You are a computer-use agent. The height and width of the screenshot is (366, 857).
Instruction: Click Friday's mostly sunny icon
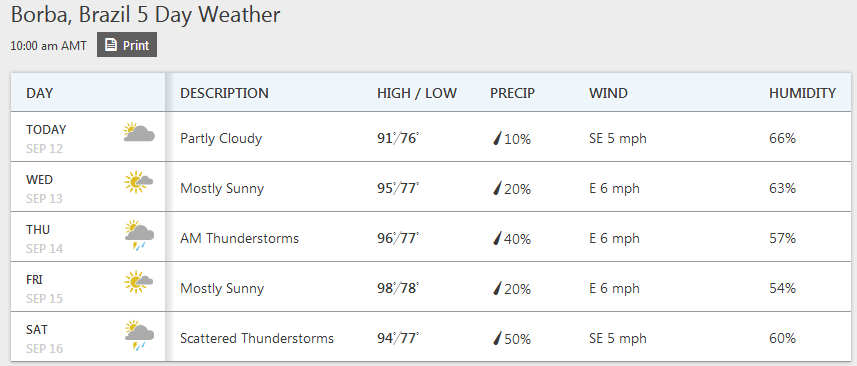click(x=138, y=282)
